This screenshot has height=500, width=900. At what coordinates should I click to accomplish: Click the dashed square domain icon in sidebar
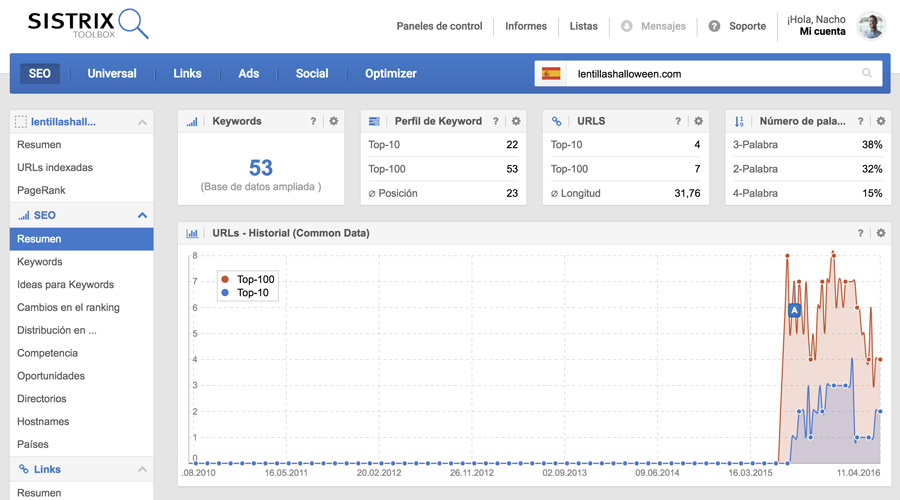tap(21, 122)
